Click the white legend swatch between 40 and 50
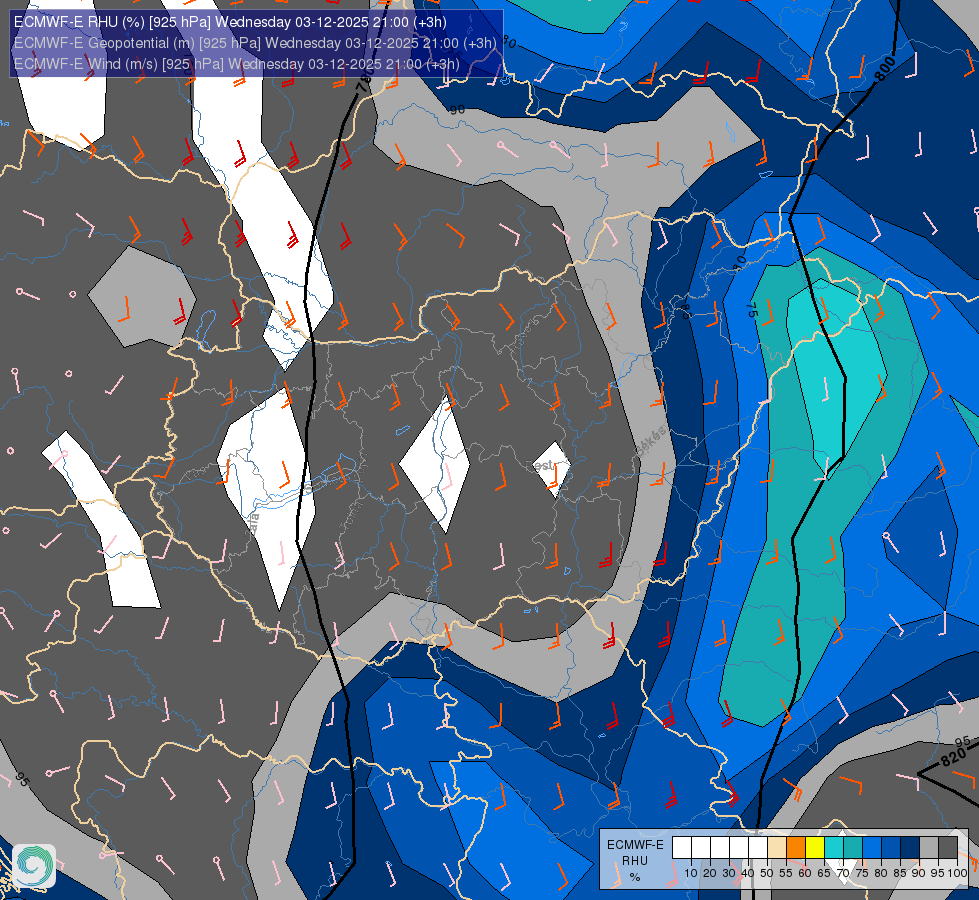 [757, 848]
